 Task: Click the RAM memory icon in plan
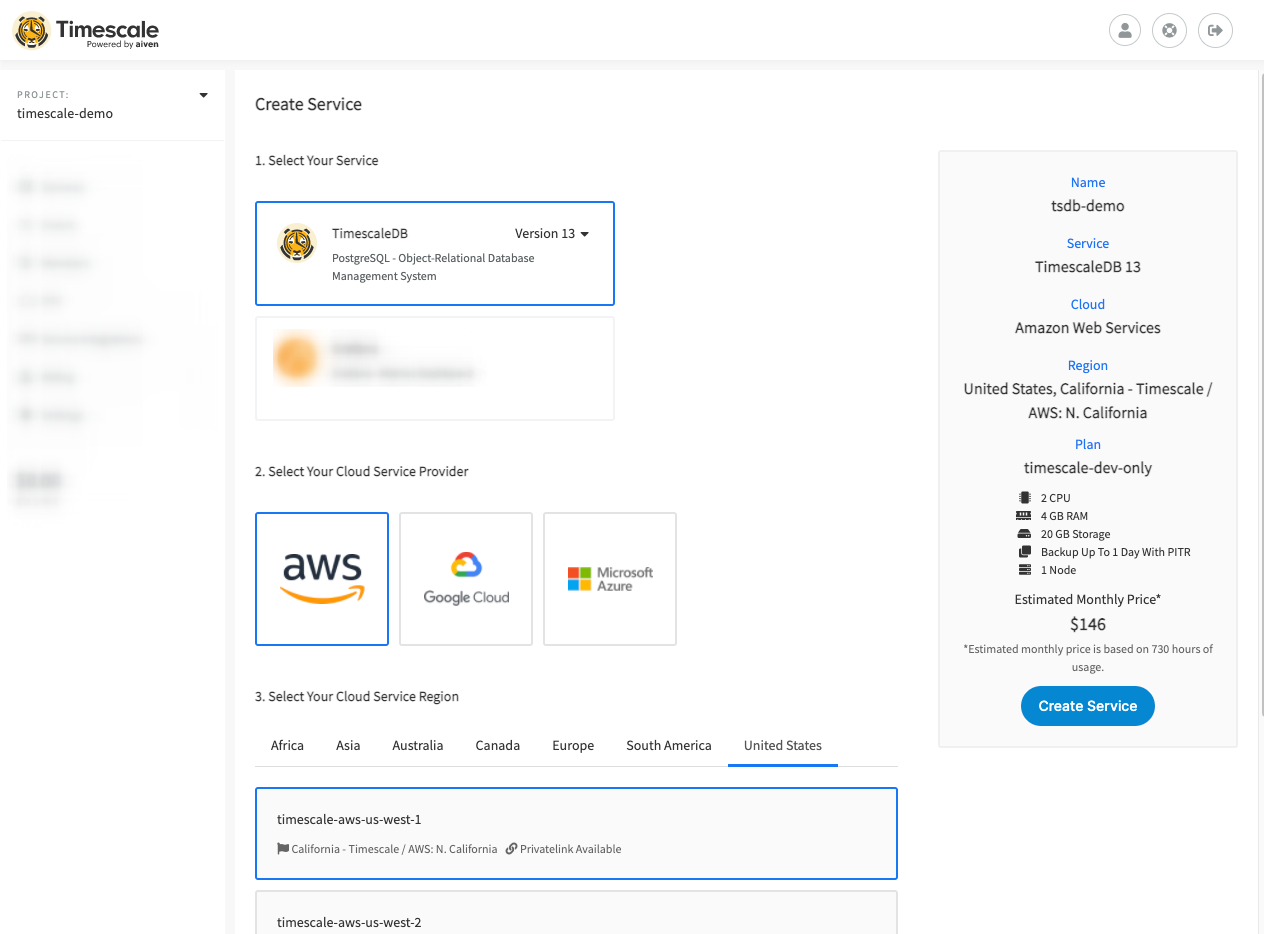pos(1023,516)
